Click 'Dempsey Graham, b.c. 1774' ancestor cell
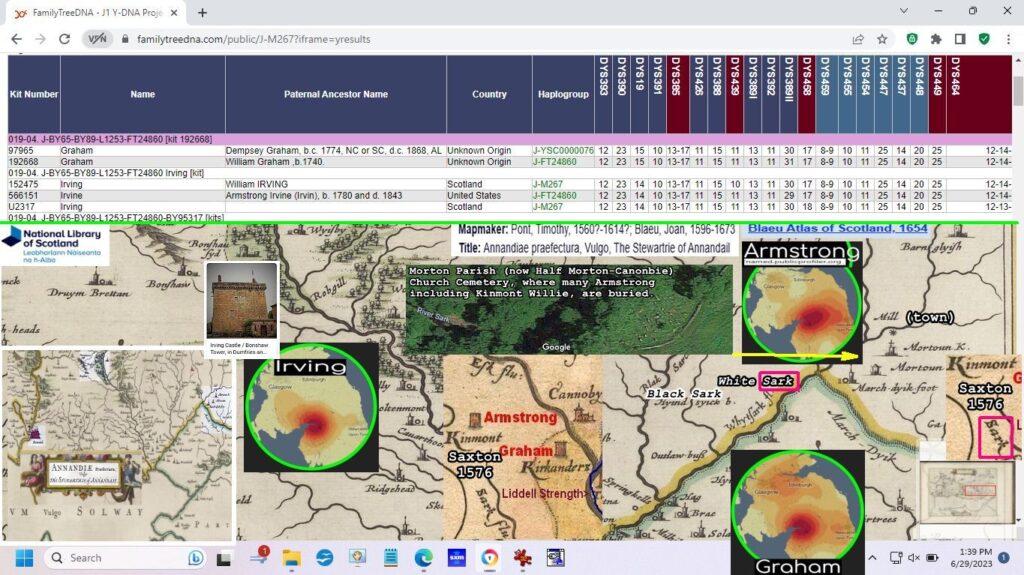Screen dimensions: 1024x575 [x=336, y=151]
